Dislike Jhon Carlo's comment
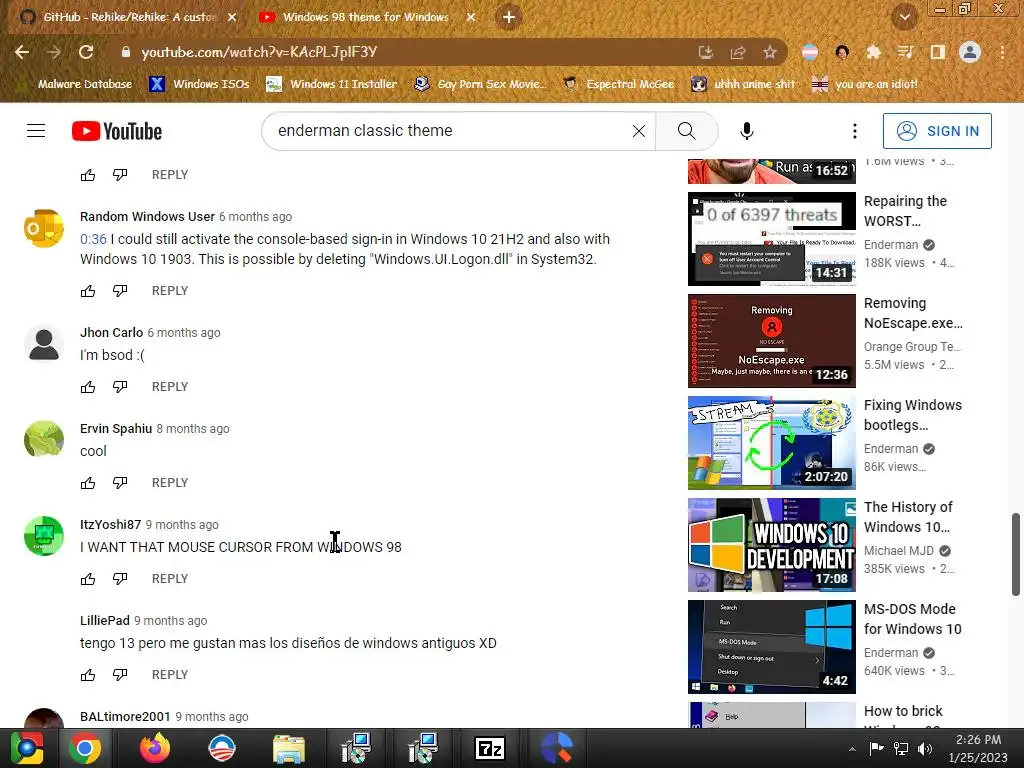The image size is (1024, 768). point(120,387)
